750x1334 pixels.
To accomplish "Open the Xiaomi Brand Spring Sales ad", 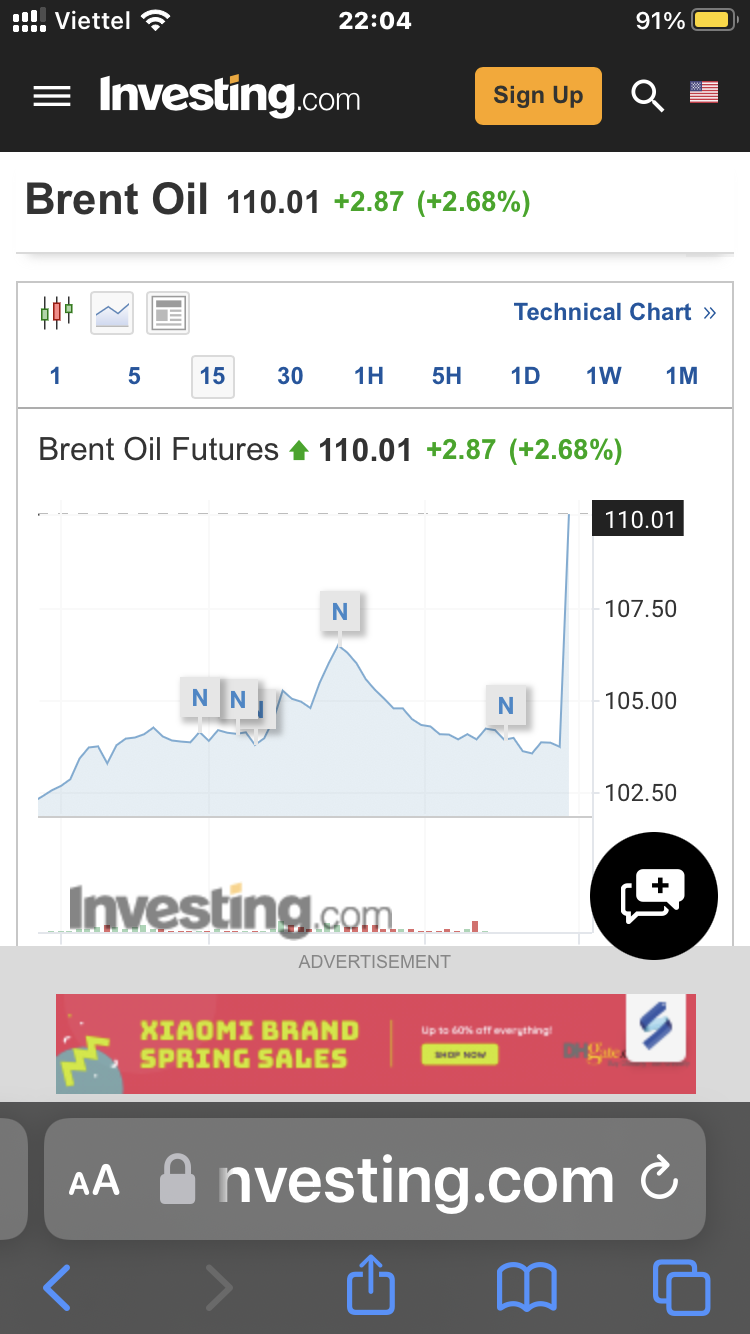I will click(x=375, y=1043).
